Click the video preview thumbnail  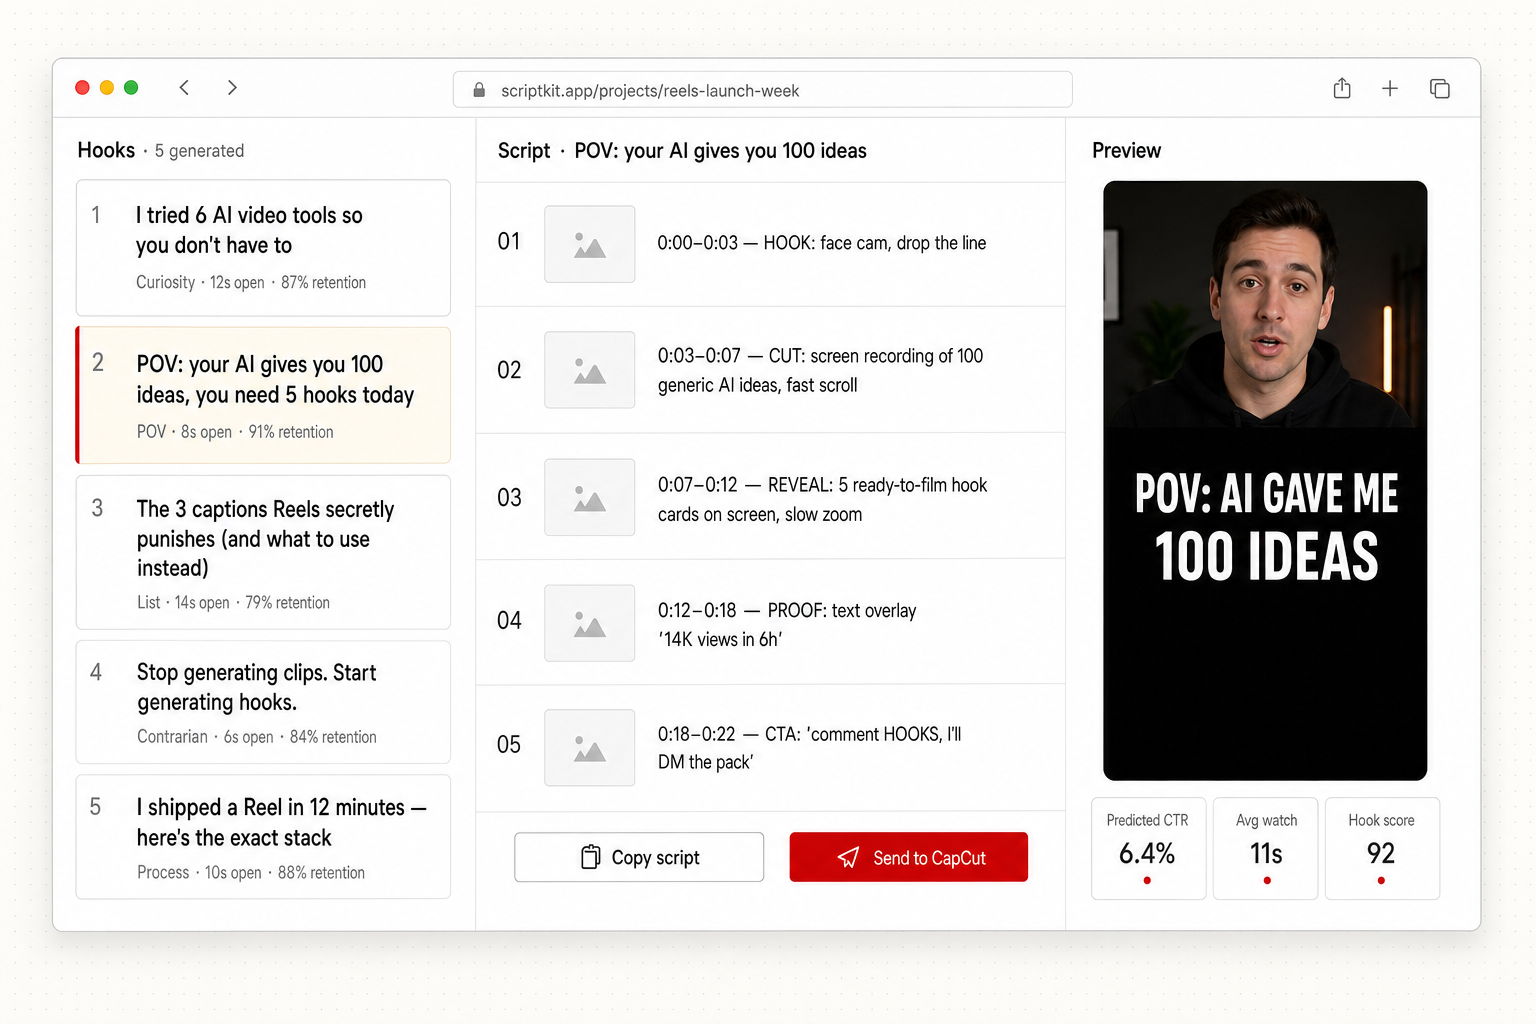(x=1265, y=480)
